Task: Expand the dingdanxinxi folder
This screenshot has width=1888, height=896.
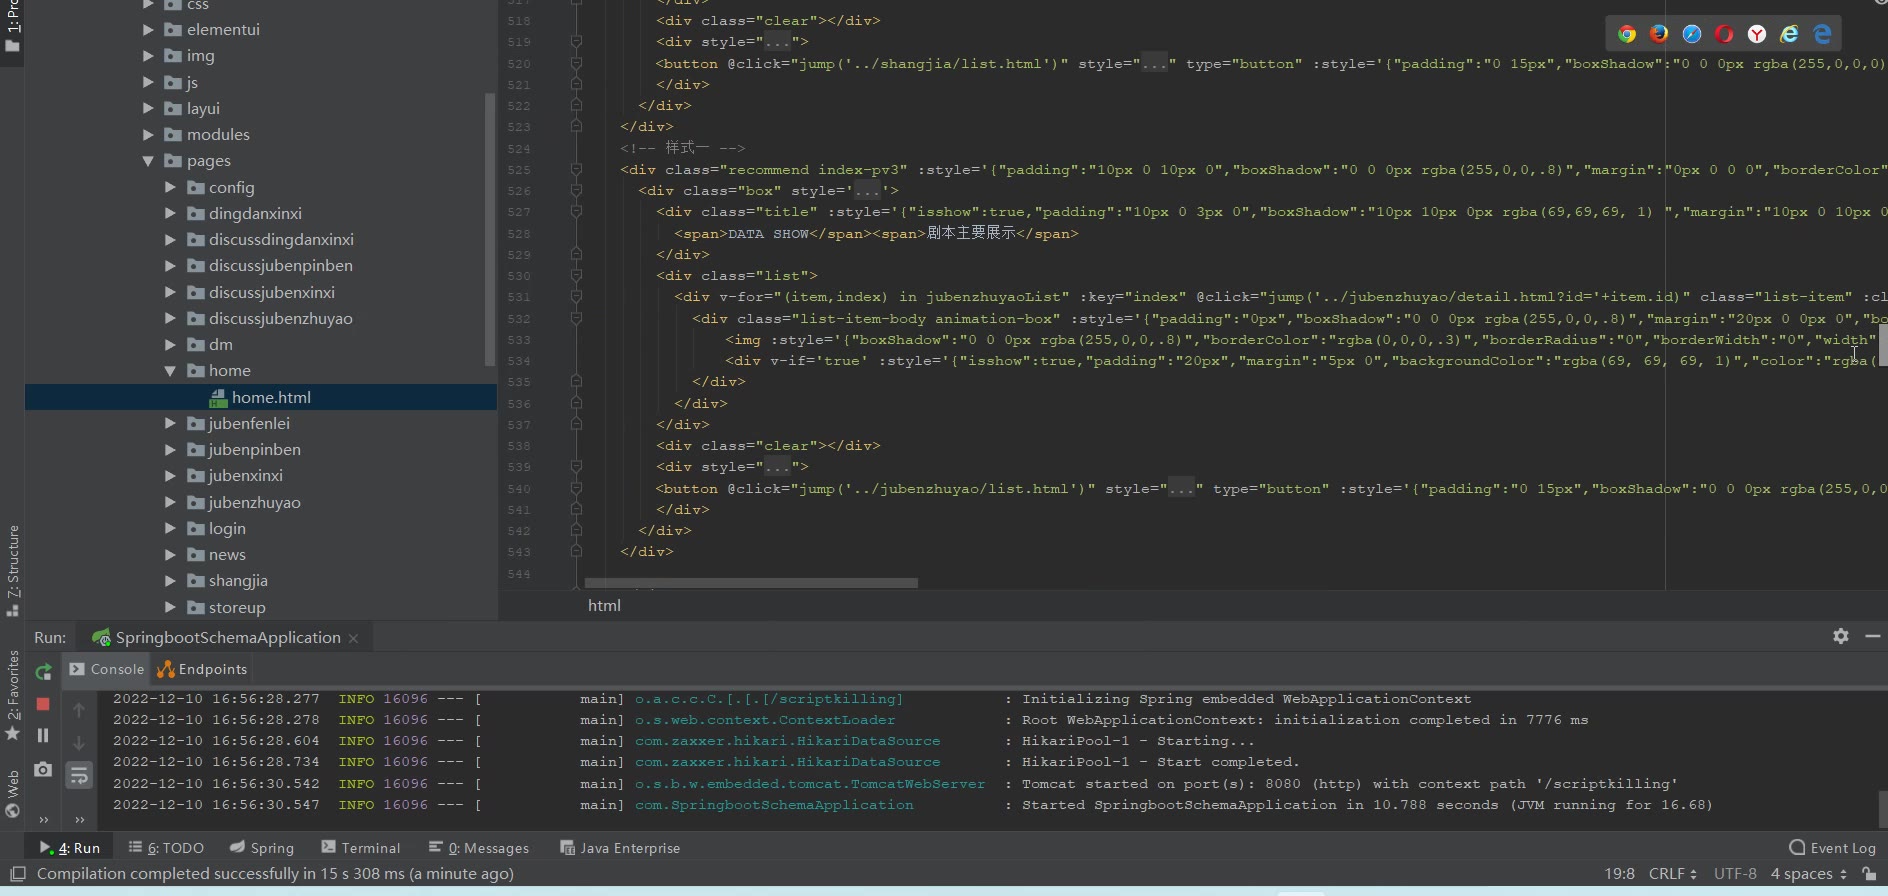Action: click(x=170, y=213)
